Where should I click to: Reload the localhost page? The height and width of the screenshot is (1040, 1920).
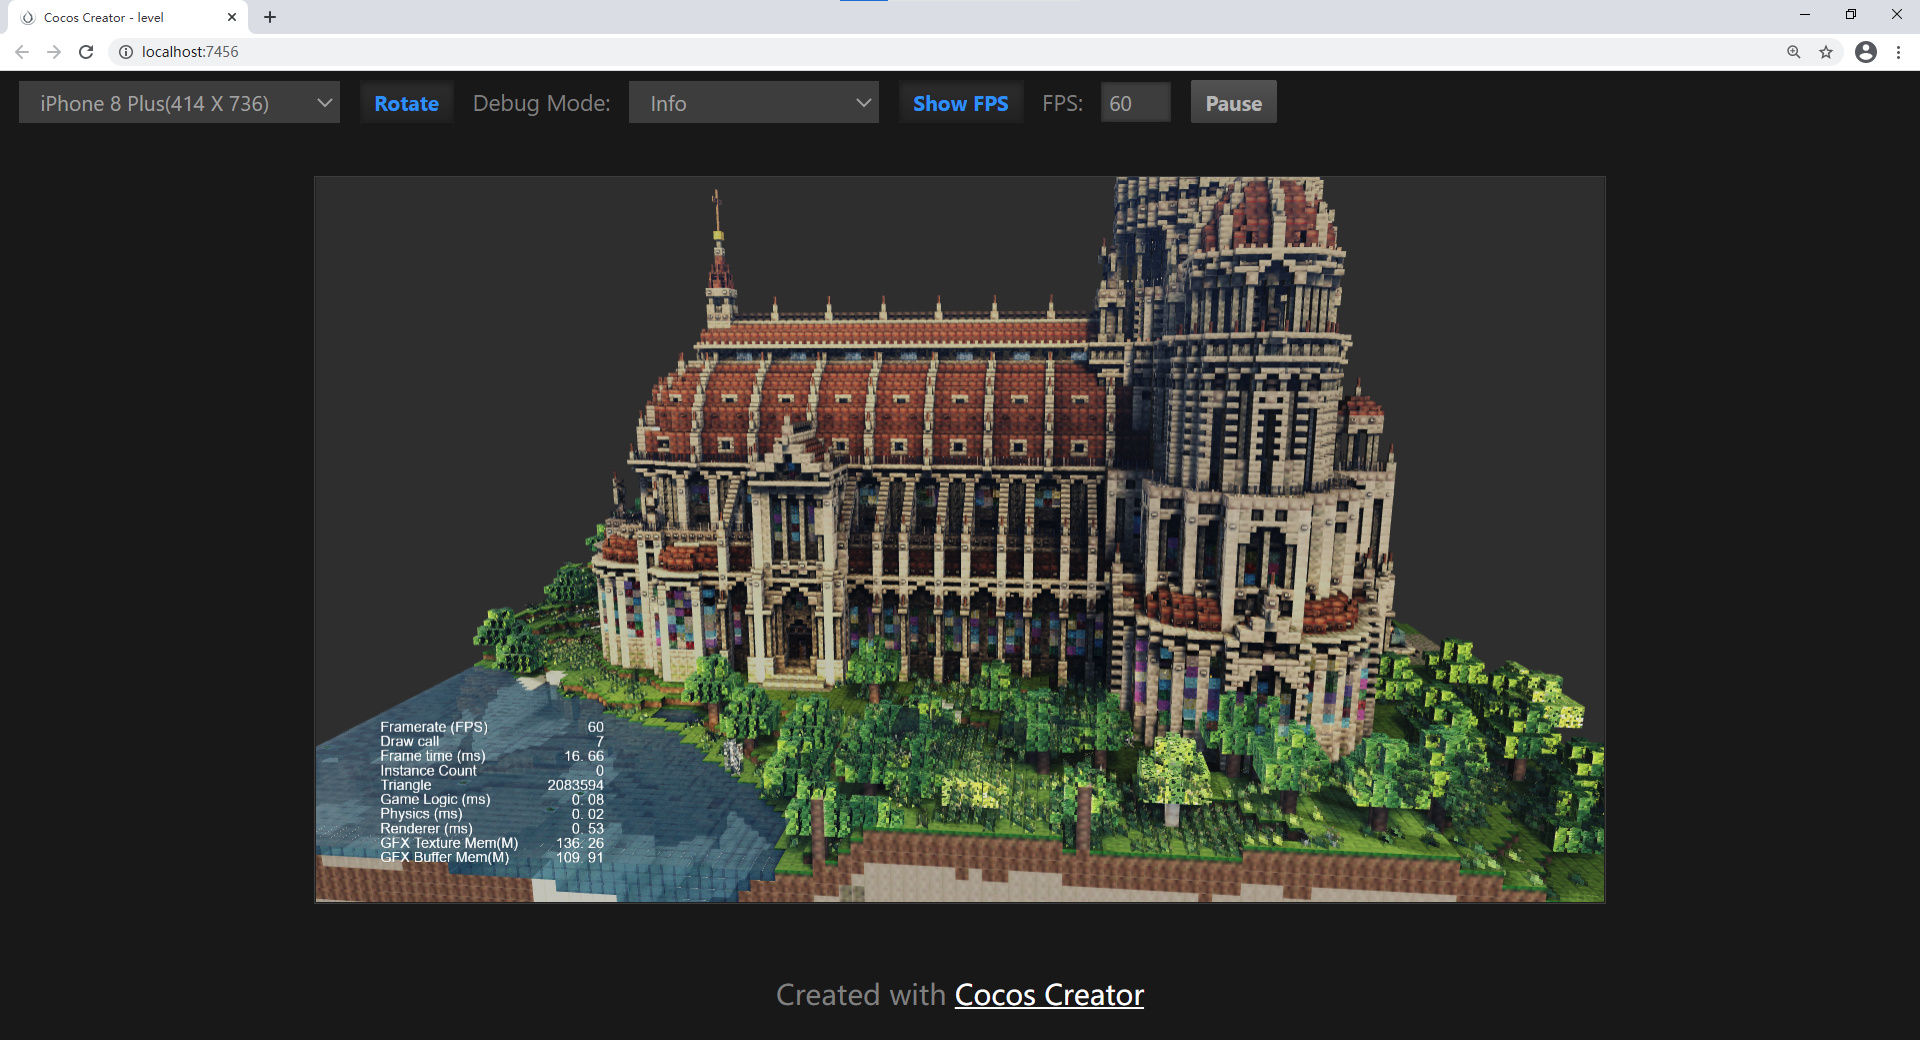tap(86, 52)
